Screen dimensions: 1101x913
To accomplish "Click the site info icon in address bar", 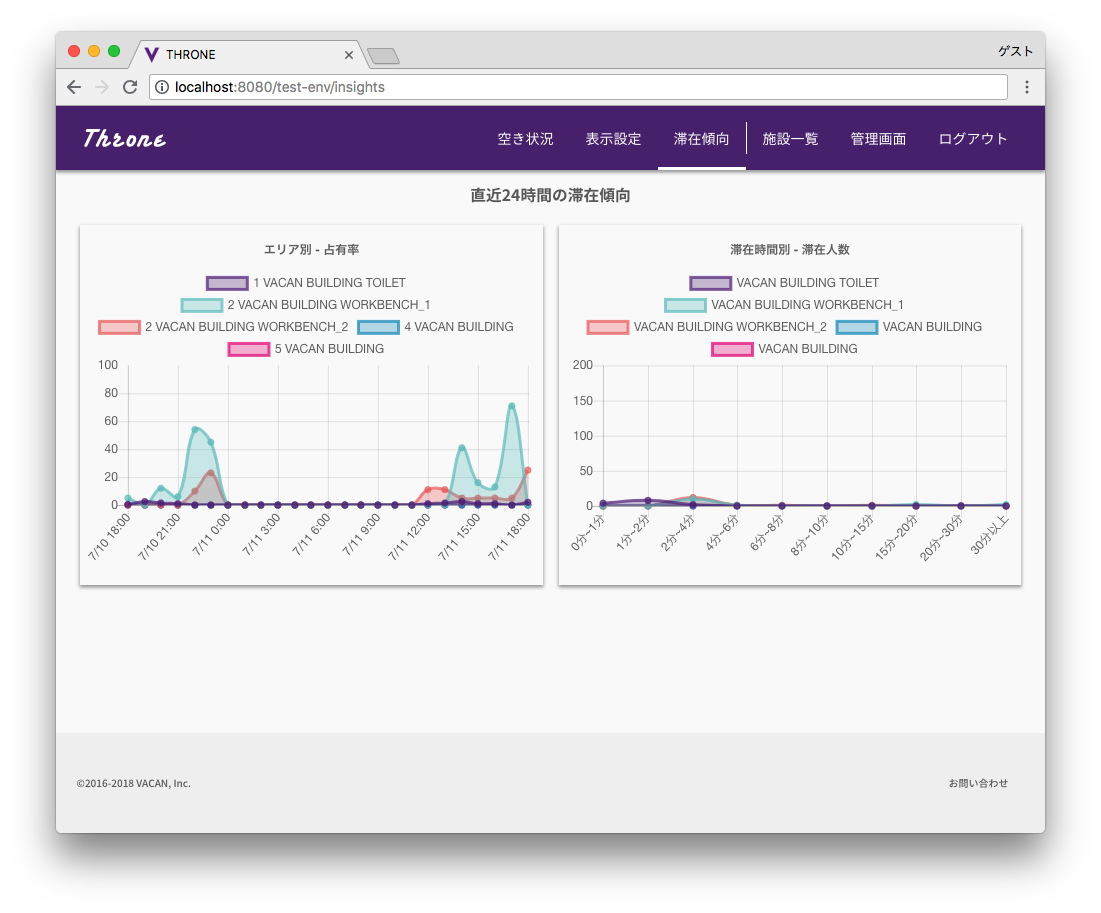I will pos(161,87).
